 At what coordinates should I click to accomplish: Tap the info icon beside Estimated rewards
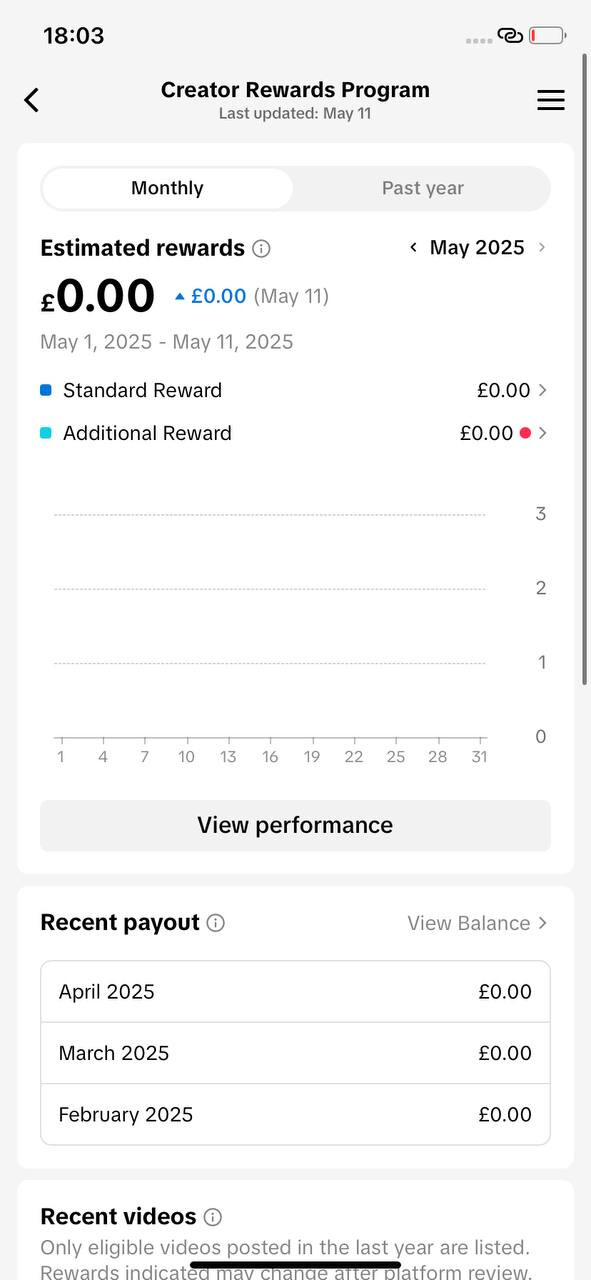click(x=261, y=248)
